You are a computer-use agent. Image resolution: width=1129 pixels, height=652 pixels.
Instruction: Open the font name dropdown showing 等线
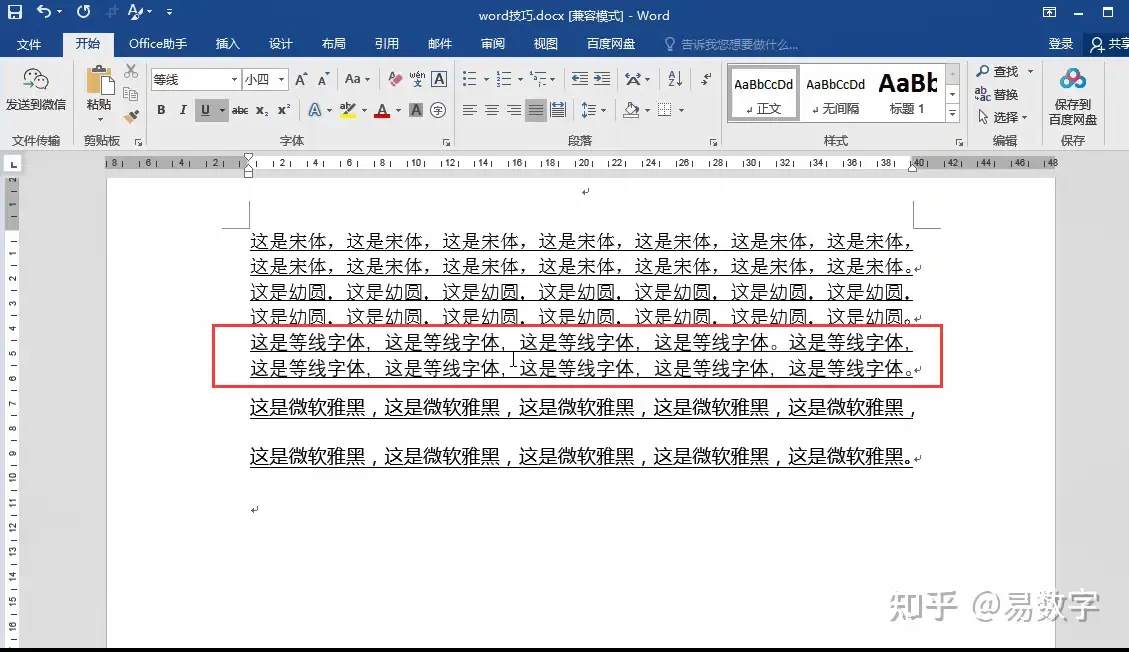click(234, 78)
